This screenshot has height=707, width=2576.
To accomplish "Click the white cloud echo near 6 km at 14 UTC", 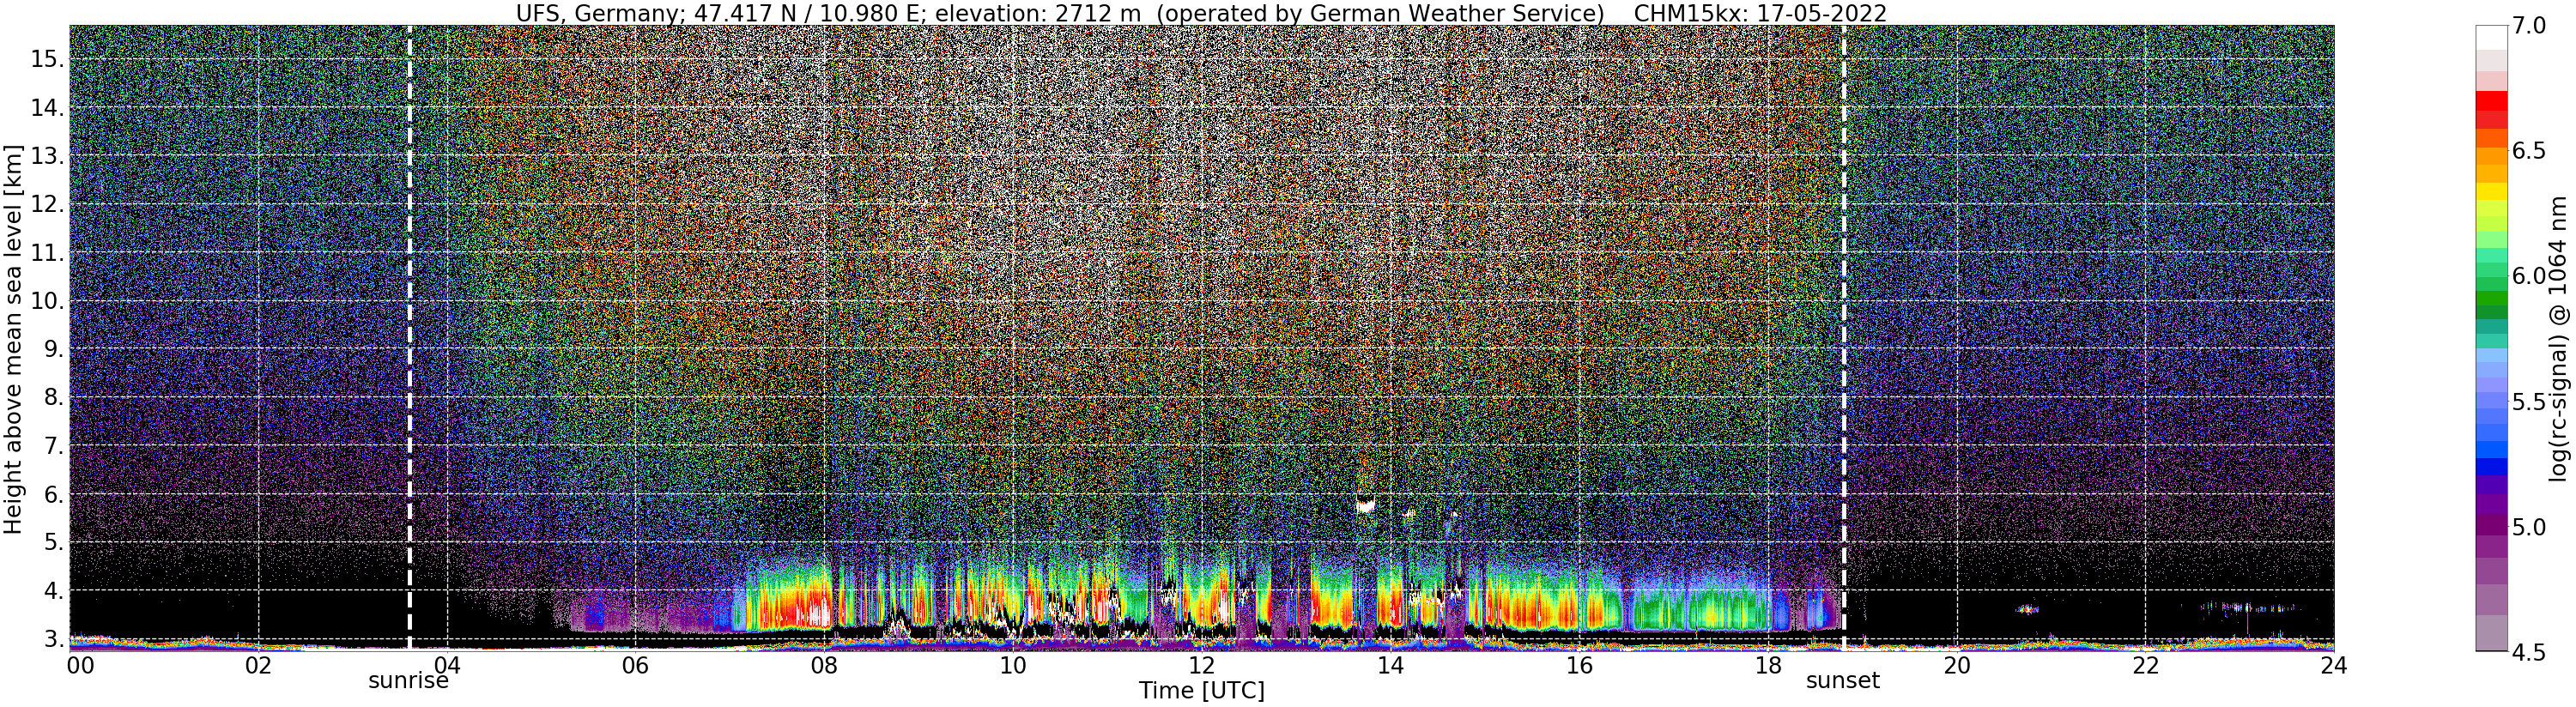I will [1365, 505].
